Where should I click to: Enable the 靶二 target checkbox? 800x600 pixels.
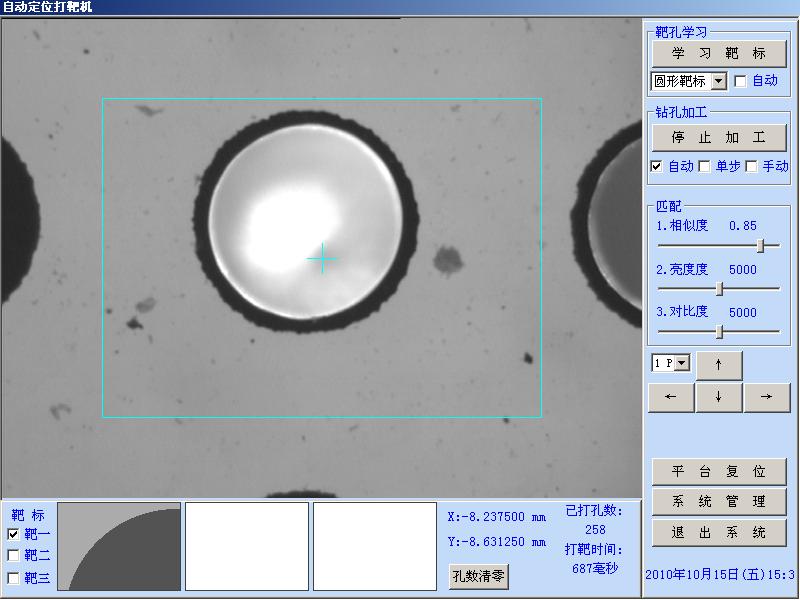point(13,555)
